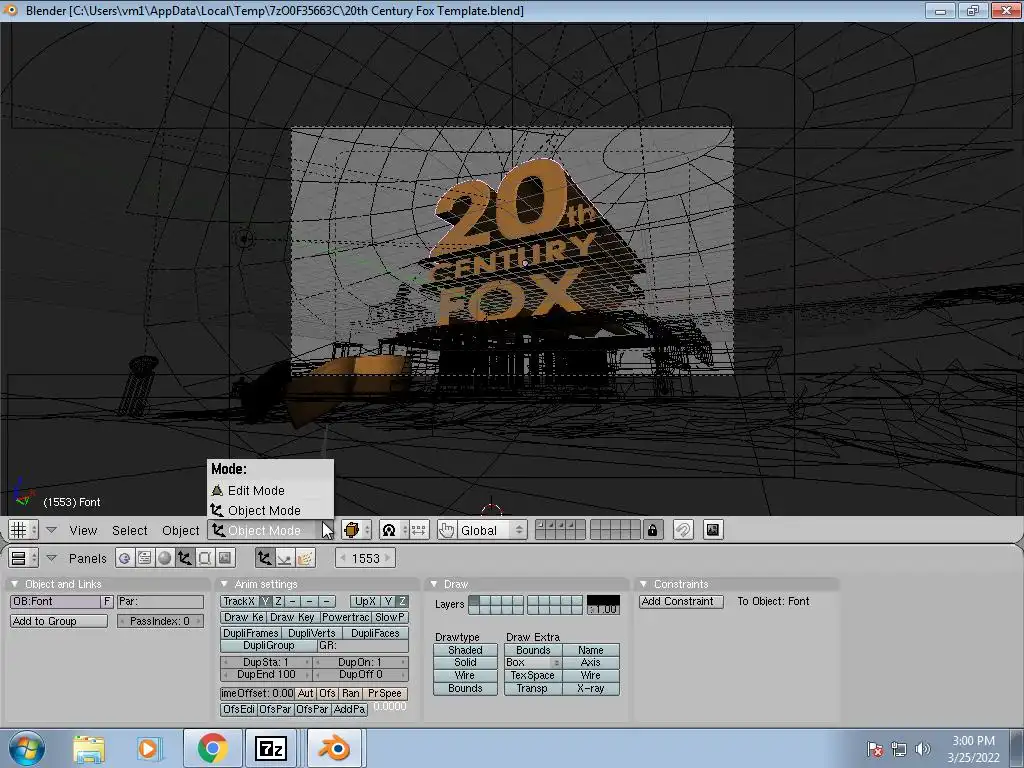Viewport: 1024px width, 768px height.
Task: Switch to Editing context icon in Panels
Action: (x=205, y=558)
